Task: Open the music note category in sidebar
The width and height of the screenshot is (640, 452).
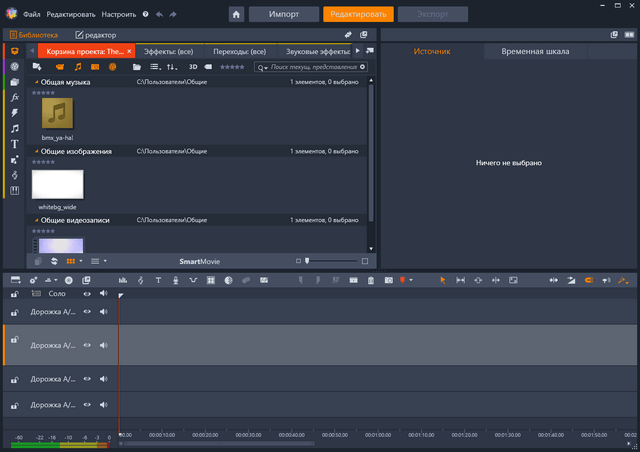Action: [x=15, y=128]
